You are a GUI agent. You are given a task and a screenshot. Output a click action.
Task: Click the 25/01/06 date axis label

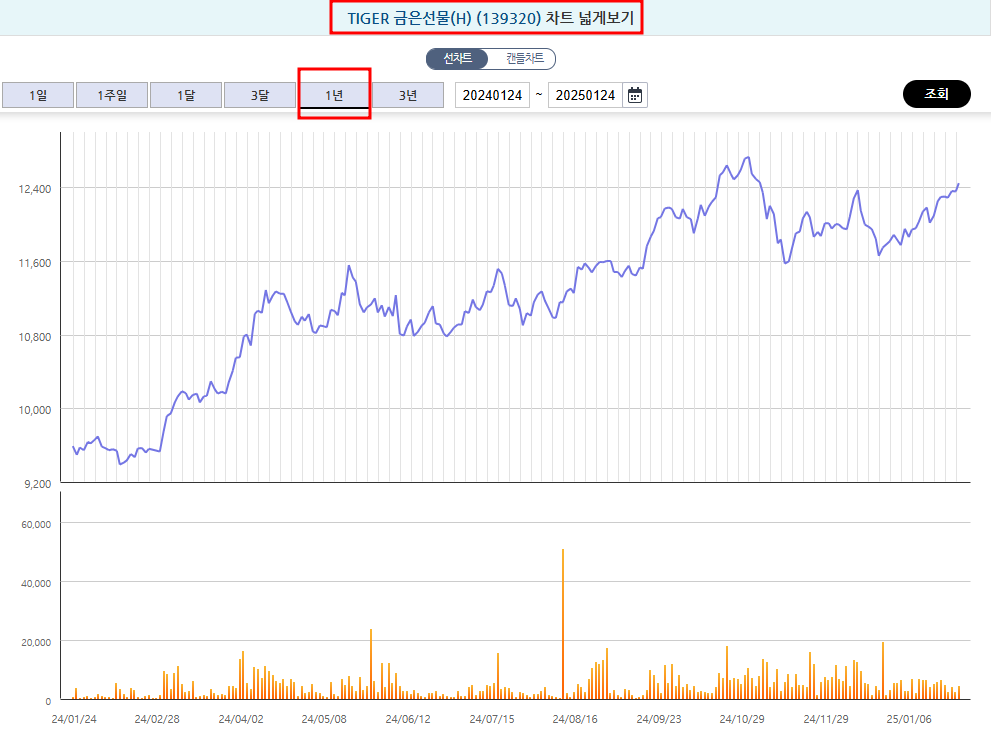click(x=909, y=719)
